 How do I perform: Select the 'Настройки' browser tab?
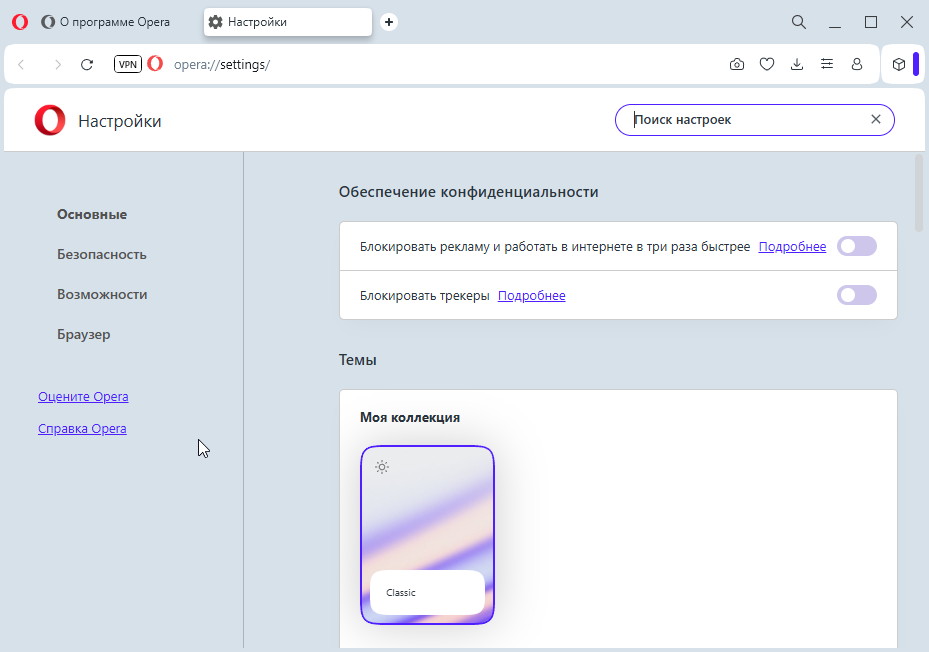click(x=288, y=22)
